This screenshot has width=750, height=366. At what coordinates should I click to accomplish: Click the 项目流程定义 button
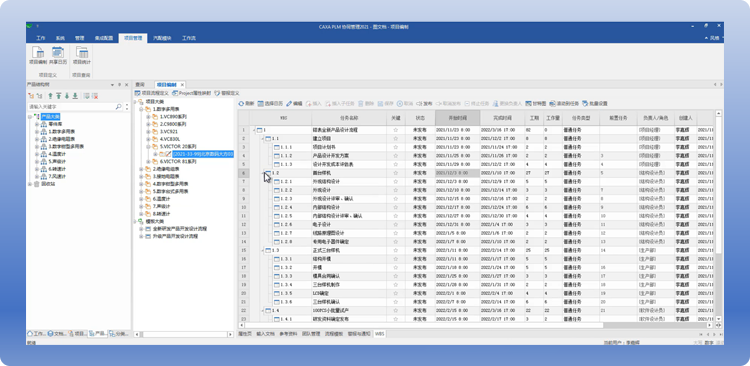click(x=152, y=93)
